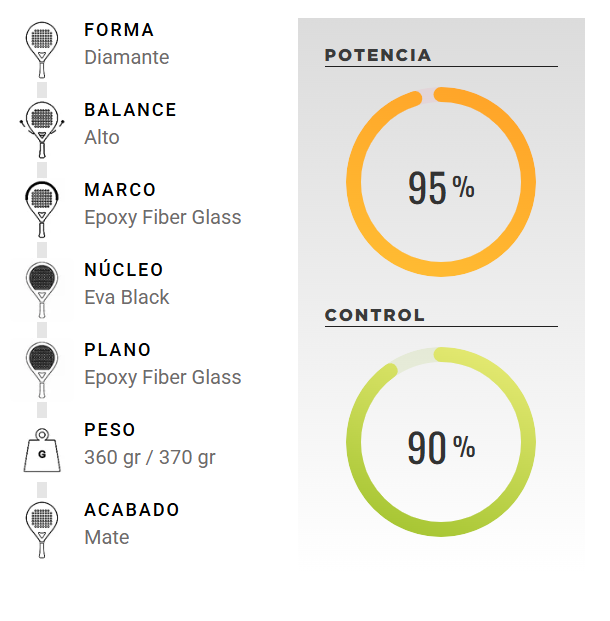Click the green 90% control gauge
The width and height of the screenshot is (610, 621).
[441, 442]
